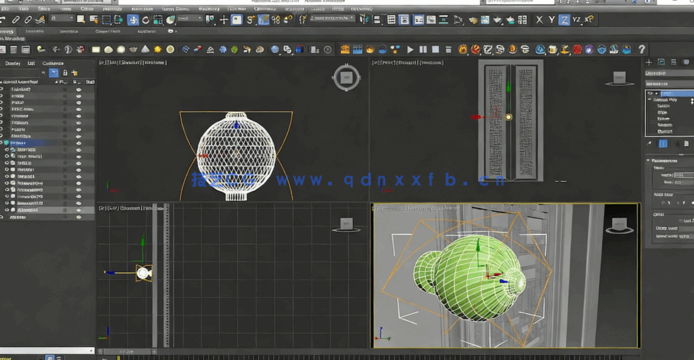Open the reference coordinate system dropdown
Image resolution: width=694 pixels, height=360 pixels.
[189, 19]
